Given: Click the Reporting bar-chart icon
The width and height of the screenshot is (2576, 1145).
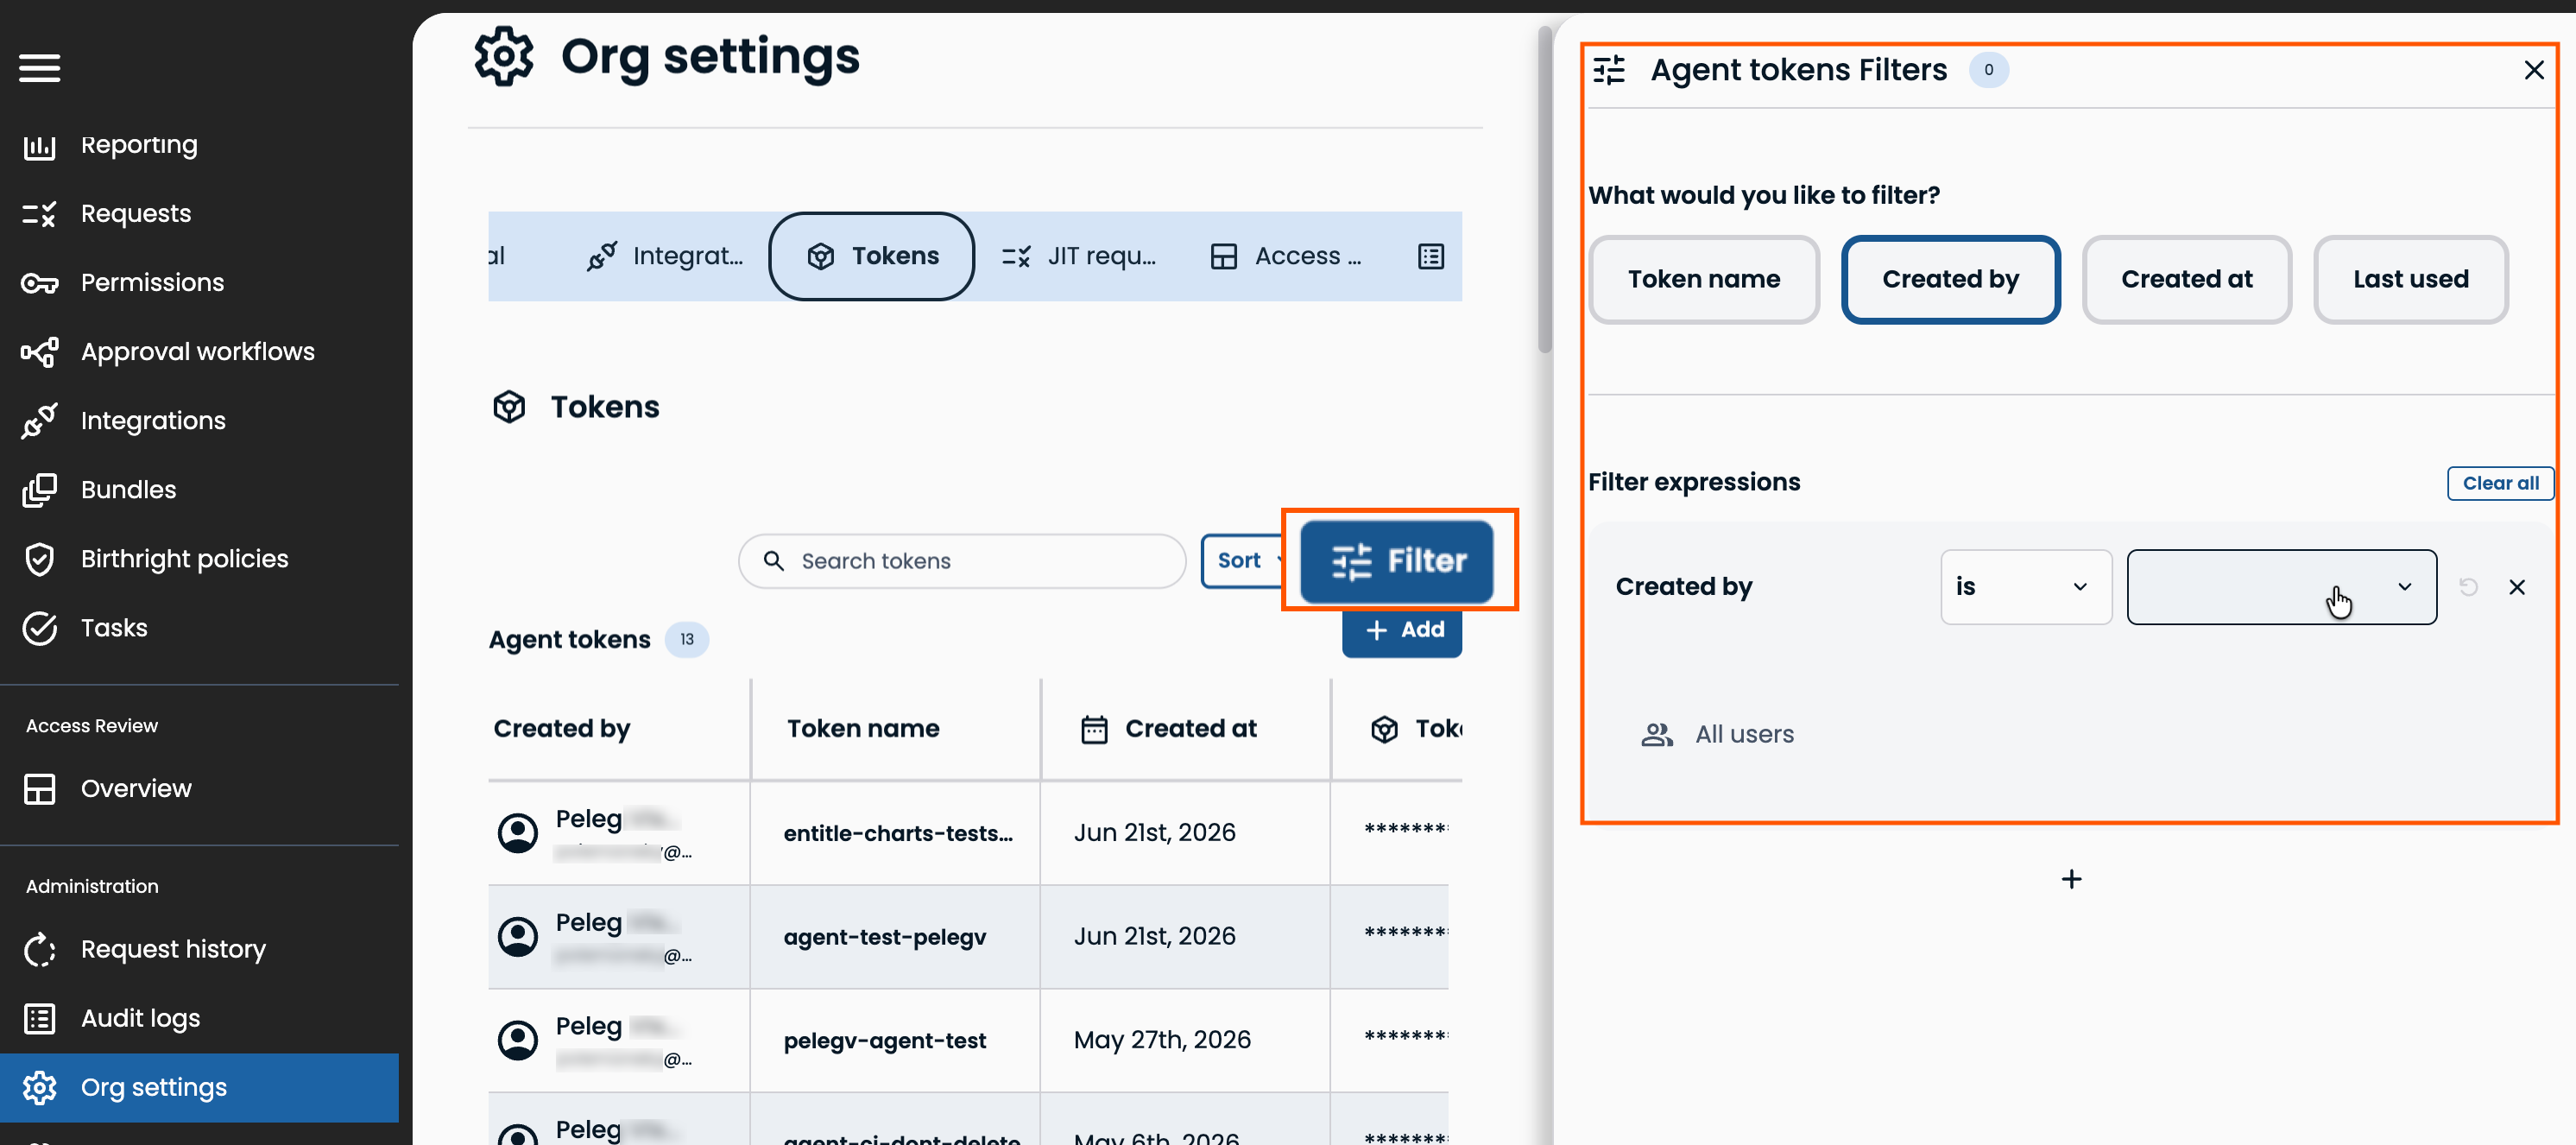Looking at the screenshot, I should click(39, 146).
